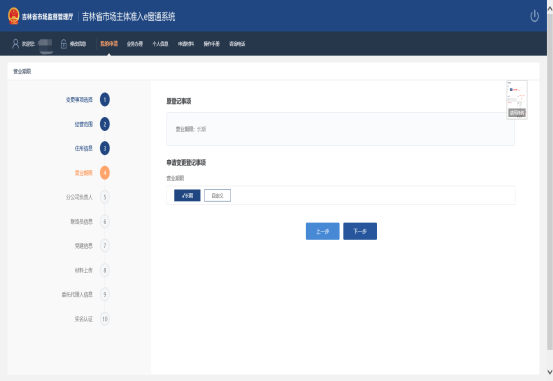Viewport: 553px width, 381px height.
Task: Click the blurred username after 欢迎您
Action: click(x=46, y=45)
